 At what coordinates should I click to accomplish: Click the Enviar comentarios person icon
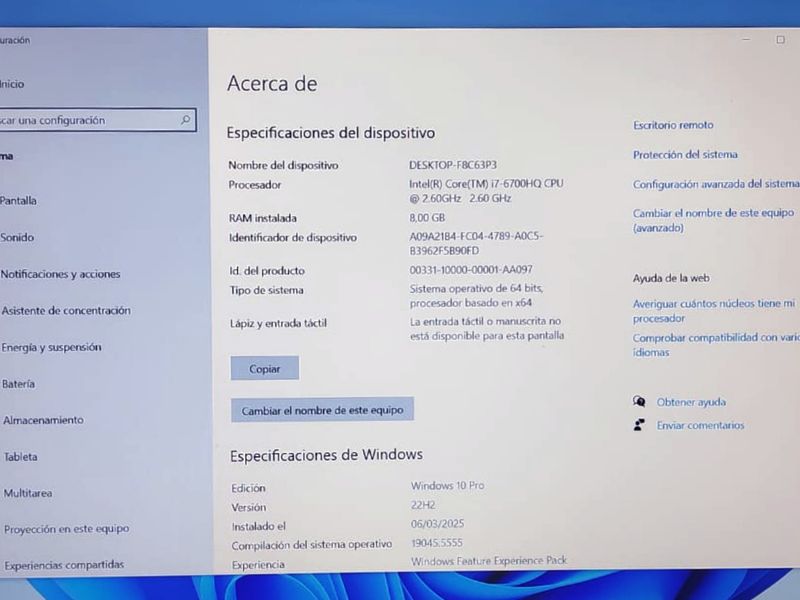(x=638, y=424)
